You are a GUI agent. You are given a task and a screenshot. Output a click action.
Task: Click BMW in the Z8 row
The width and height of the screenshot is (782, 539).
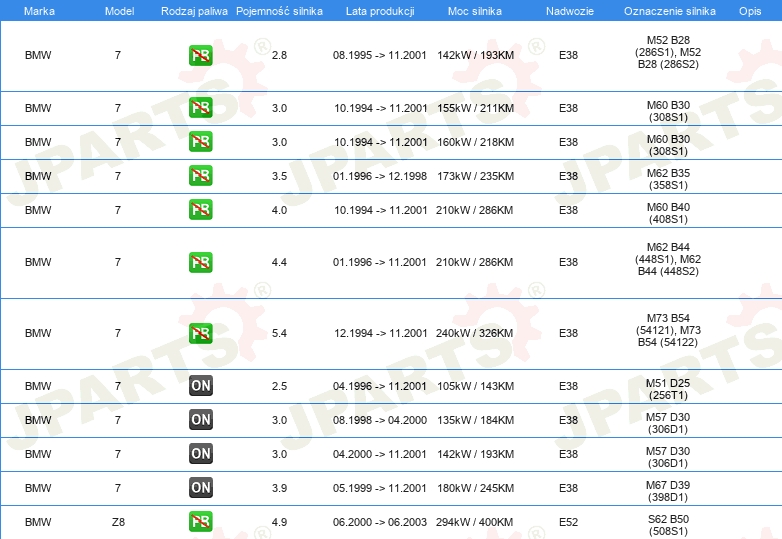coord(38,522)
